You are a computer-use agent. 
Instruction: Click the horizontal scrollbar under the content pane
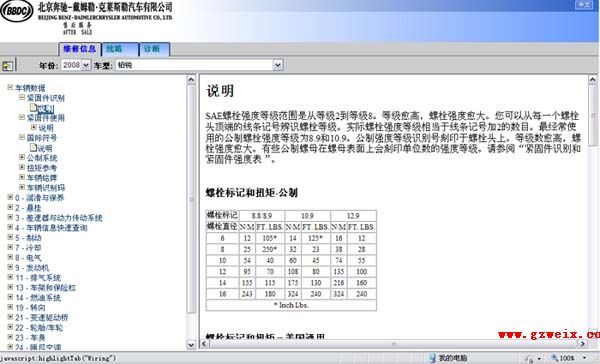(x=393, y=344)
